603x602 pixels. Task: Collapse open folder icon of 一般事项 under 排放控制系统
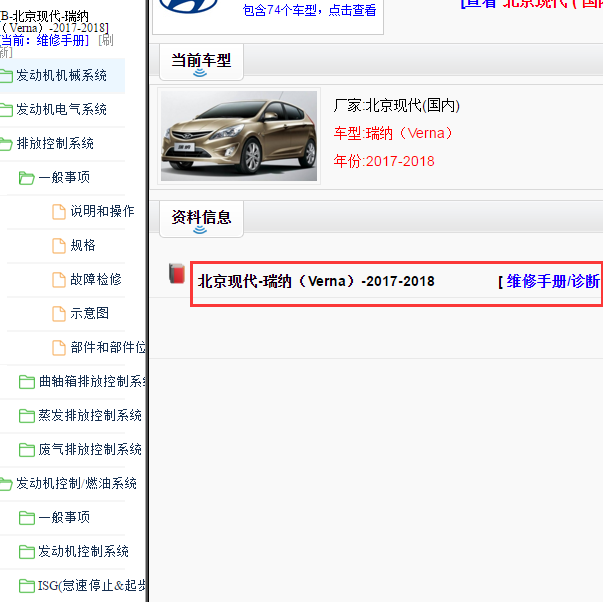pyautogui.click(x=27, y=178)
